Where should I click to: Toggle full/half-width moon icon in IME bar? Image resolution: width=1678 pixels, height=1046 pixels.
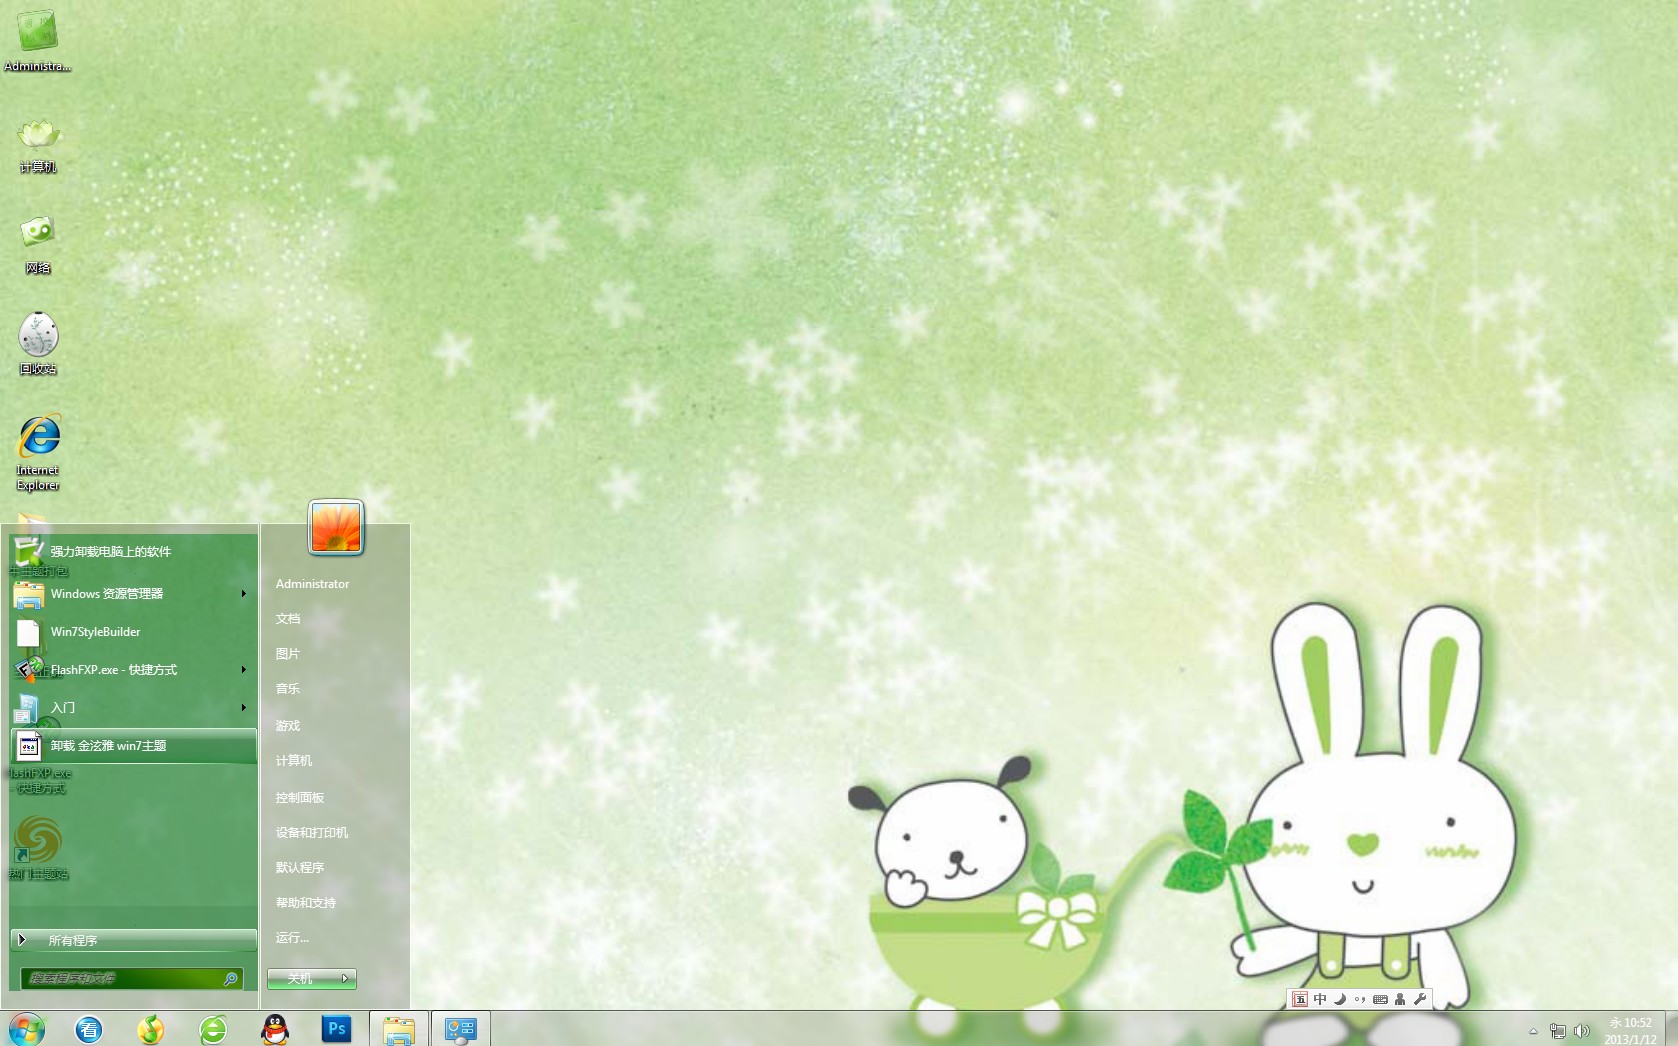click(1340, 999)
